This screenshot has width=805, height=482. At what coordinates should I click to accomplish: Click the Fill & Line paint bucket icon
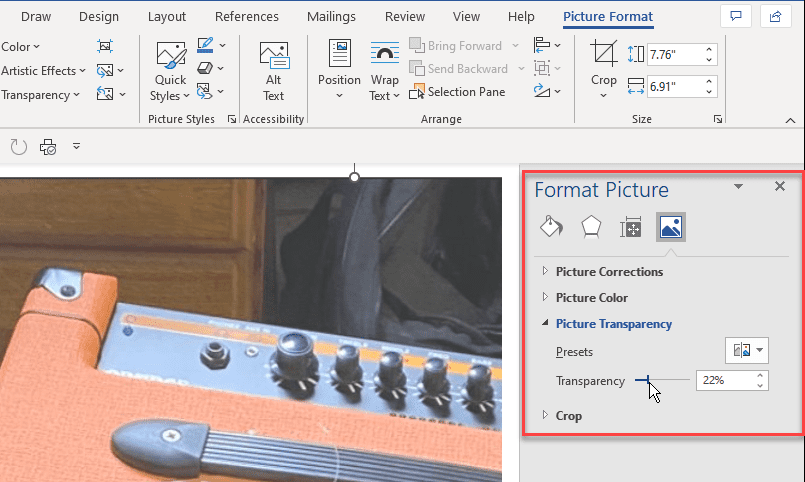coord(551,227)
